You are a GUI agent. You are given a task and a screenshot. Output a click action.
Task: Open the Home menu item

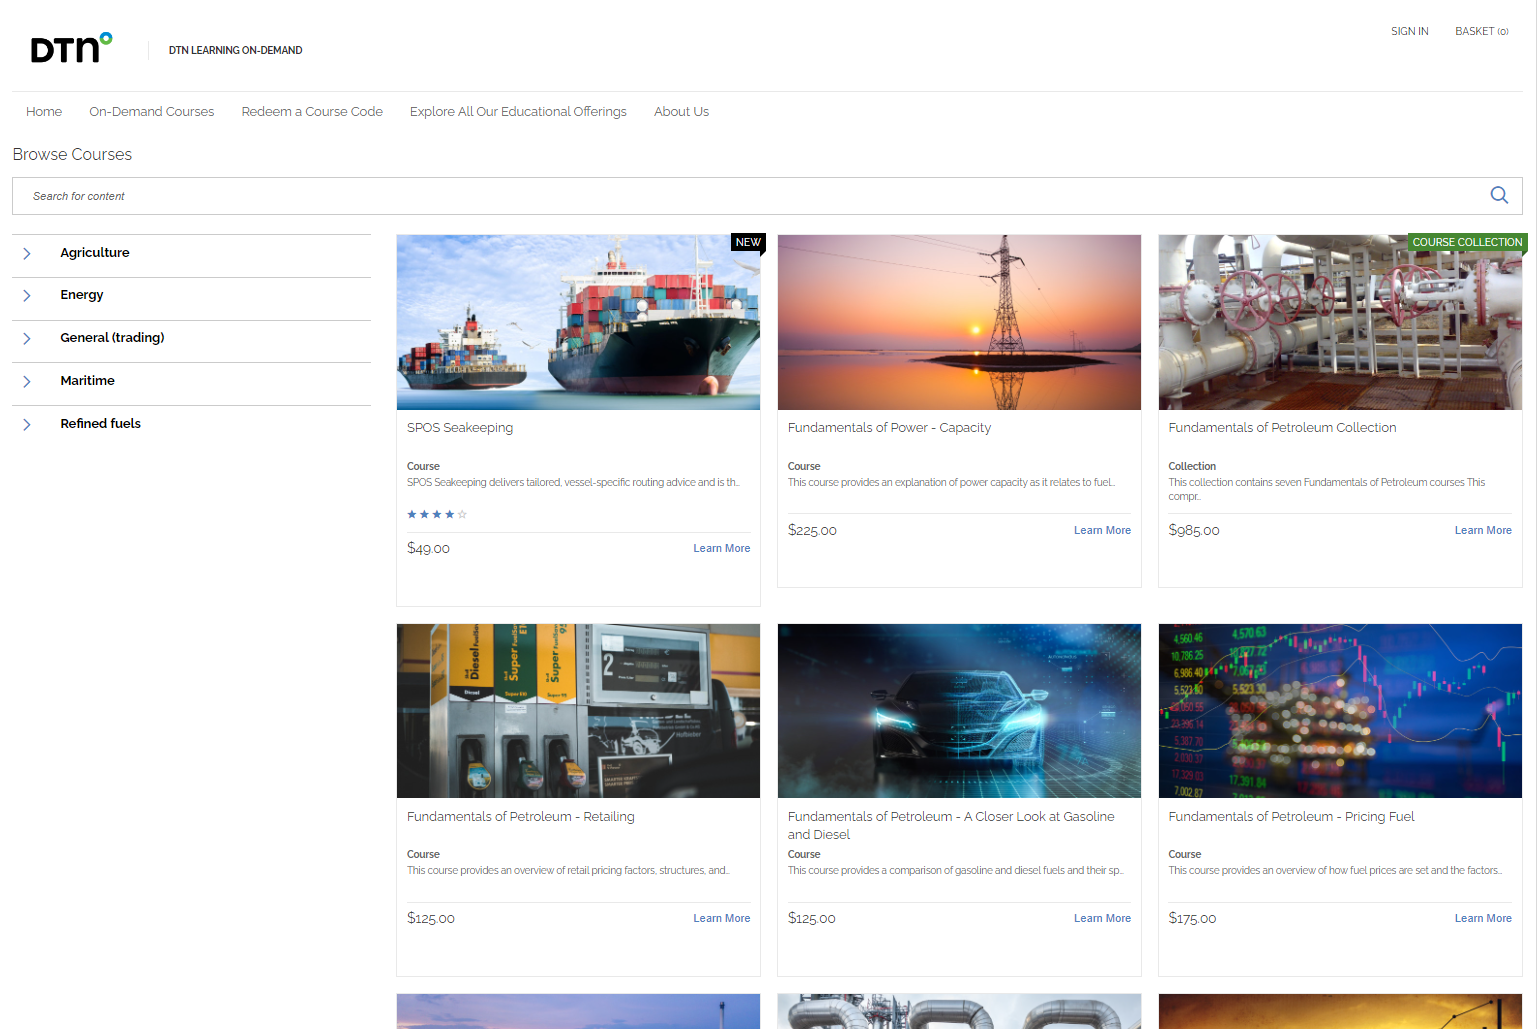coord(44,111)
